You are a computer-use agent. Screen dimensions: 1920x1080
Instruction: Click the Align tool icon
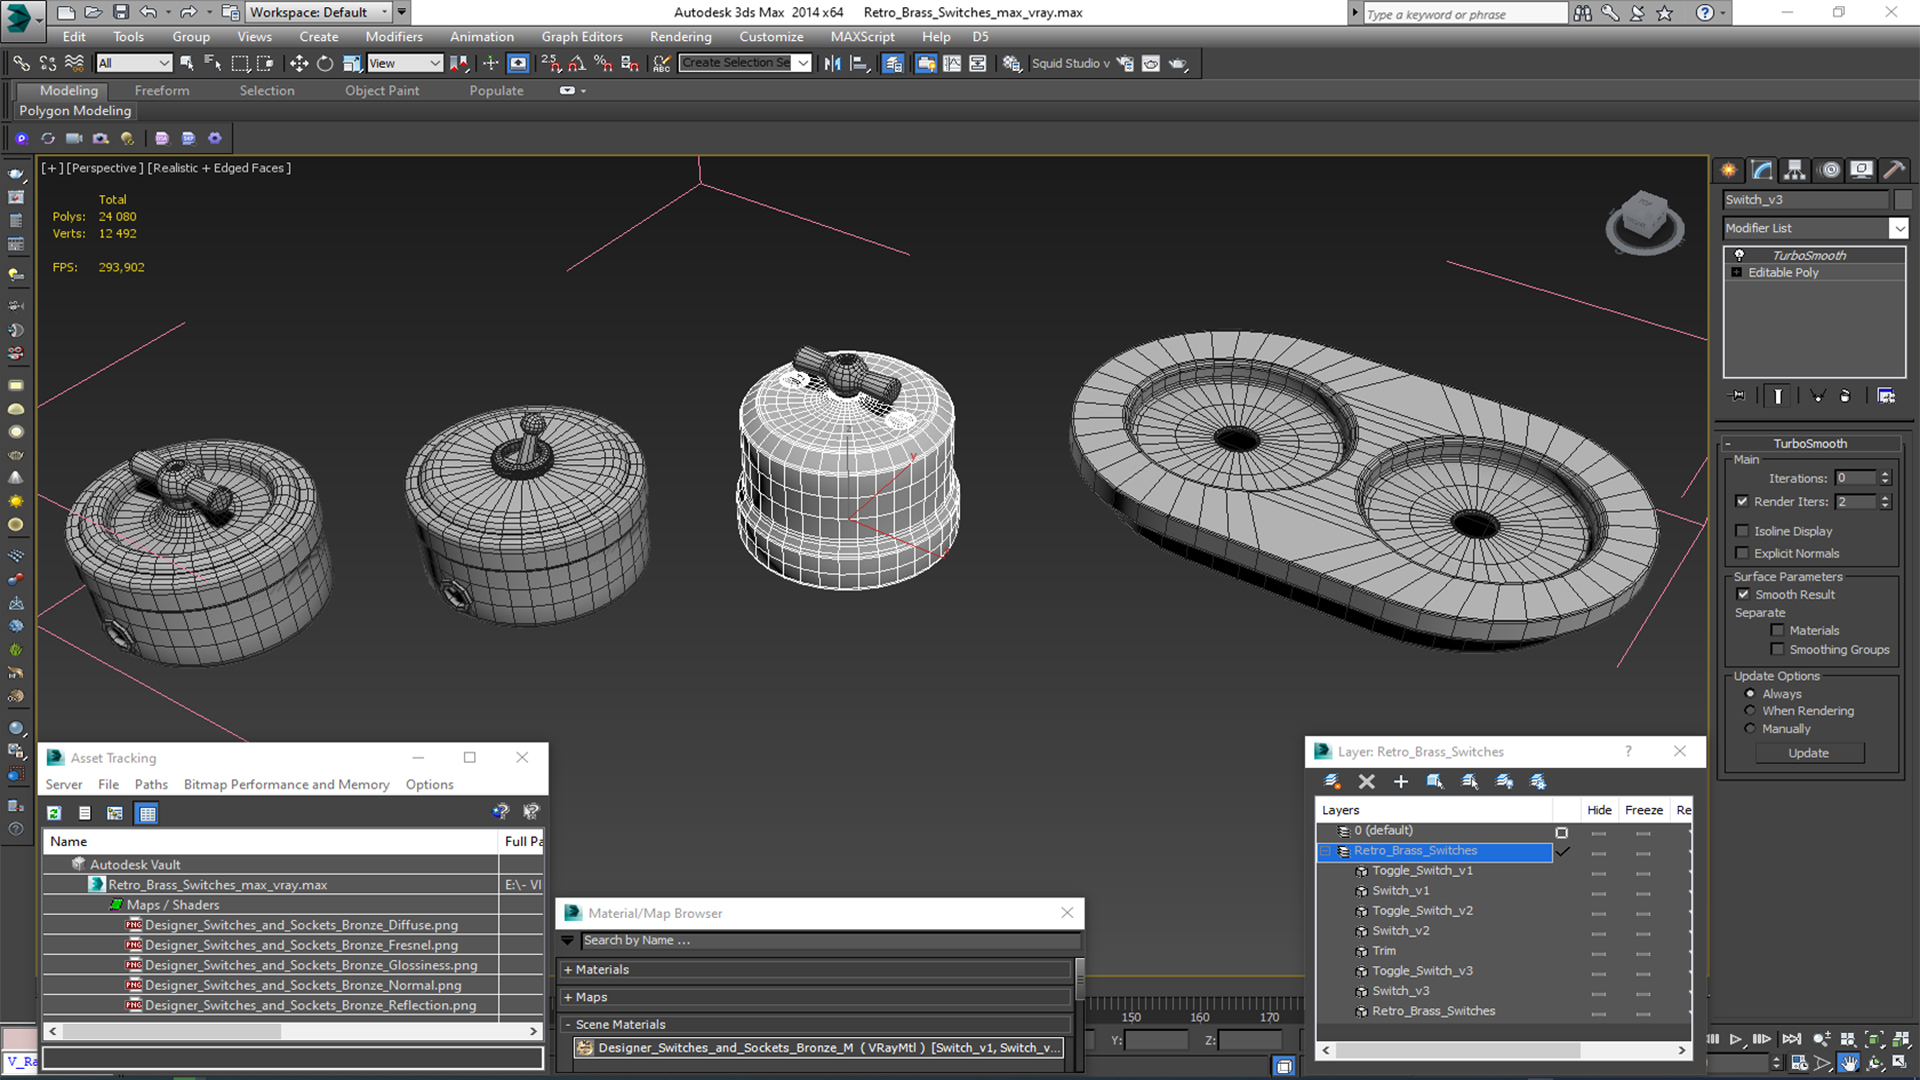pyautogui.click(x=859, y=63)
